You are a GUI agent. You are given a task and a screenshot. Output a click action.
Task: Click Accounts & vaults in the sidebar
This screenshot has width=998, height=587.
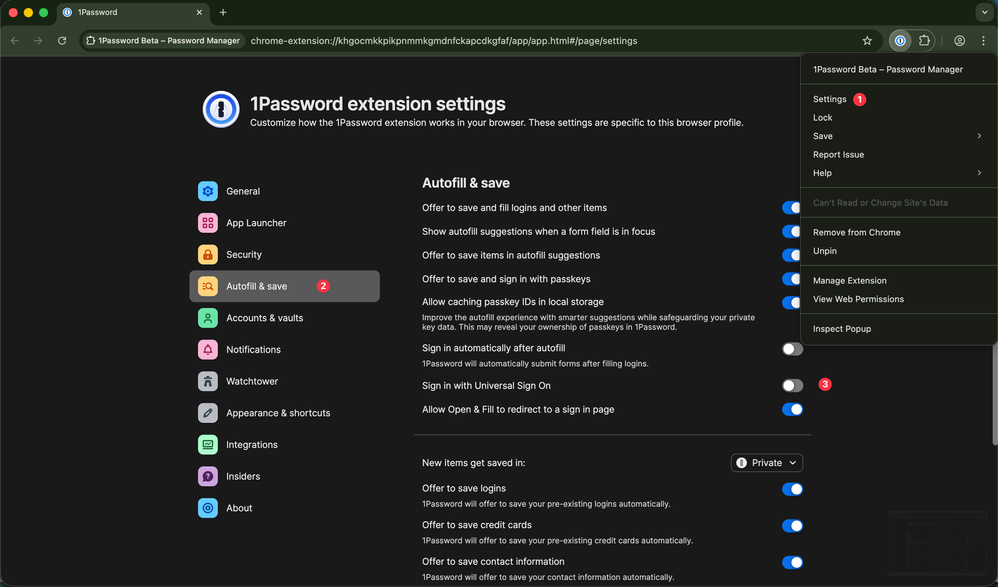(264, 318)
